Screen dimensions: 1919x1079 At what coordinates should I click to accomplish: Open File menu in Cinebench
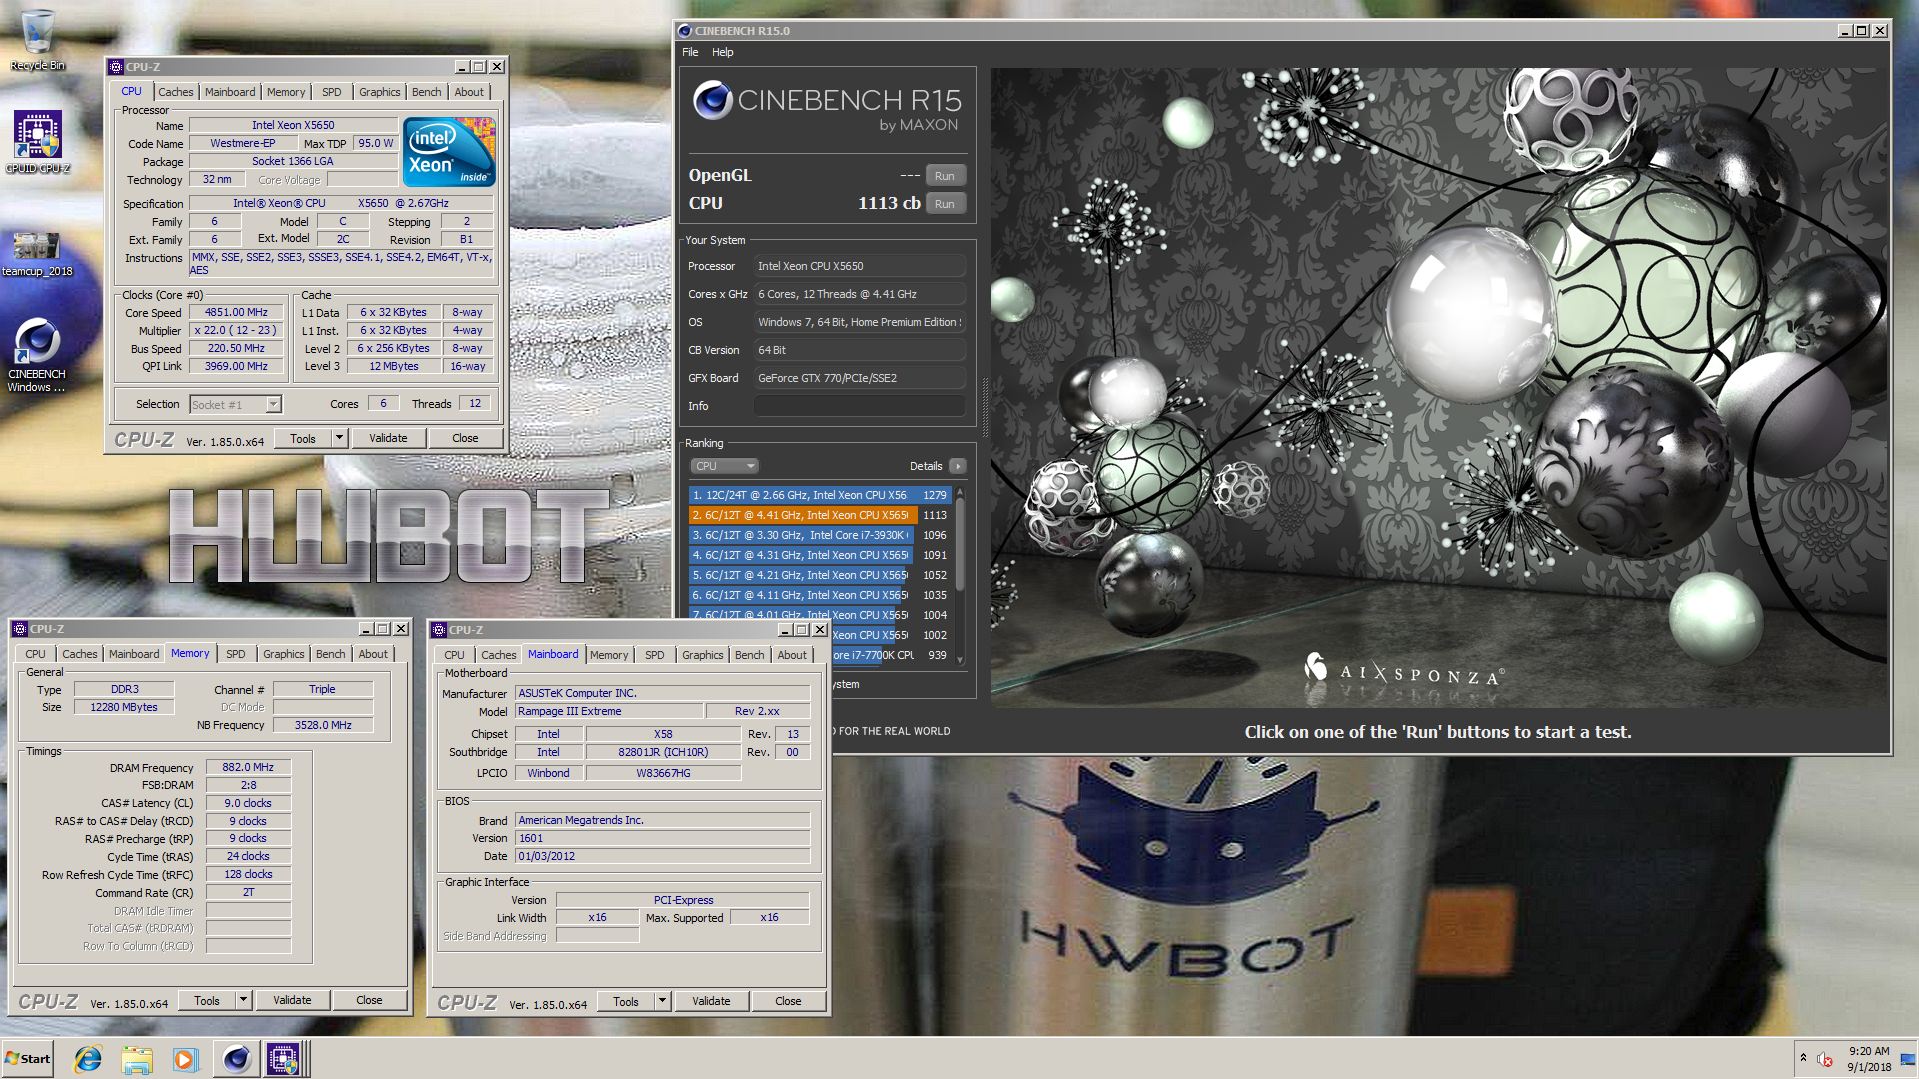[690, 52]
